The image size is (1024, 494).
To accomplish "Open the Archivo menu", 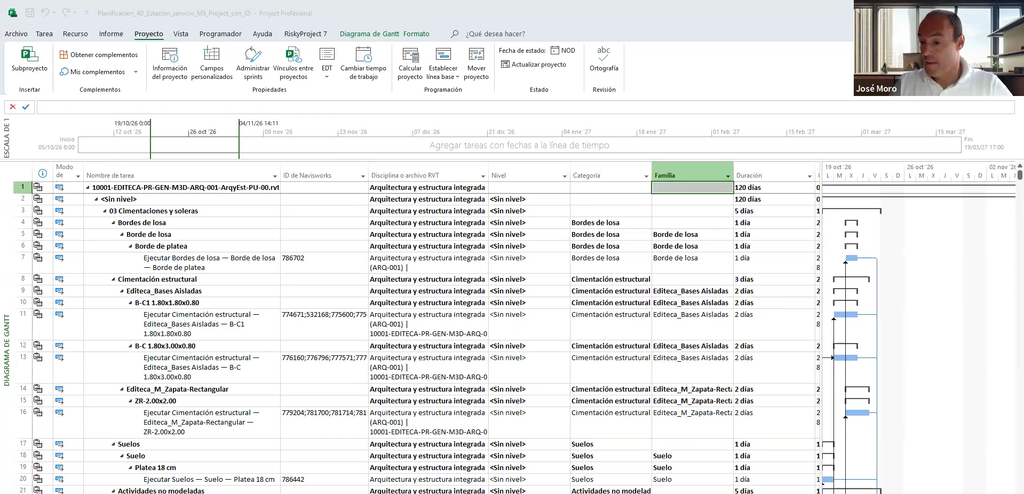I will click(16, 34).
